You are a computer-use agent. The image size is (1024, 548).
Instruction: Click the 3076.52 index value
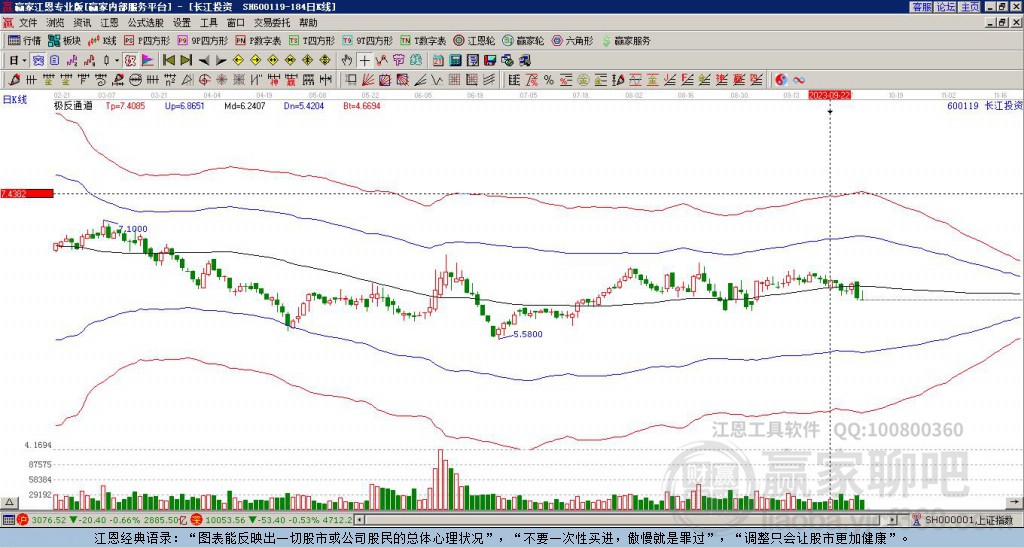[49, 520]
